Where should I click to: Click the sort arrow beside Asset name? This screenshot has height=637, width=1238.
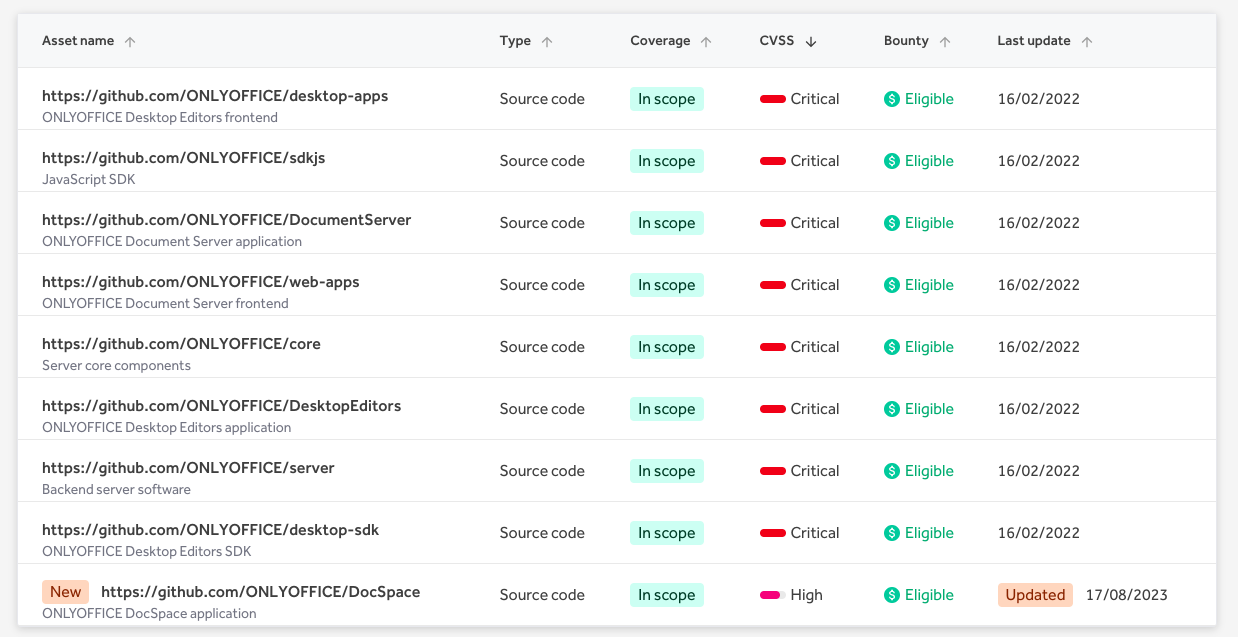click(x=130, y=42)
